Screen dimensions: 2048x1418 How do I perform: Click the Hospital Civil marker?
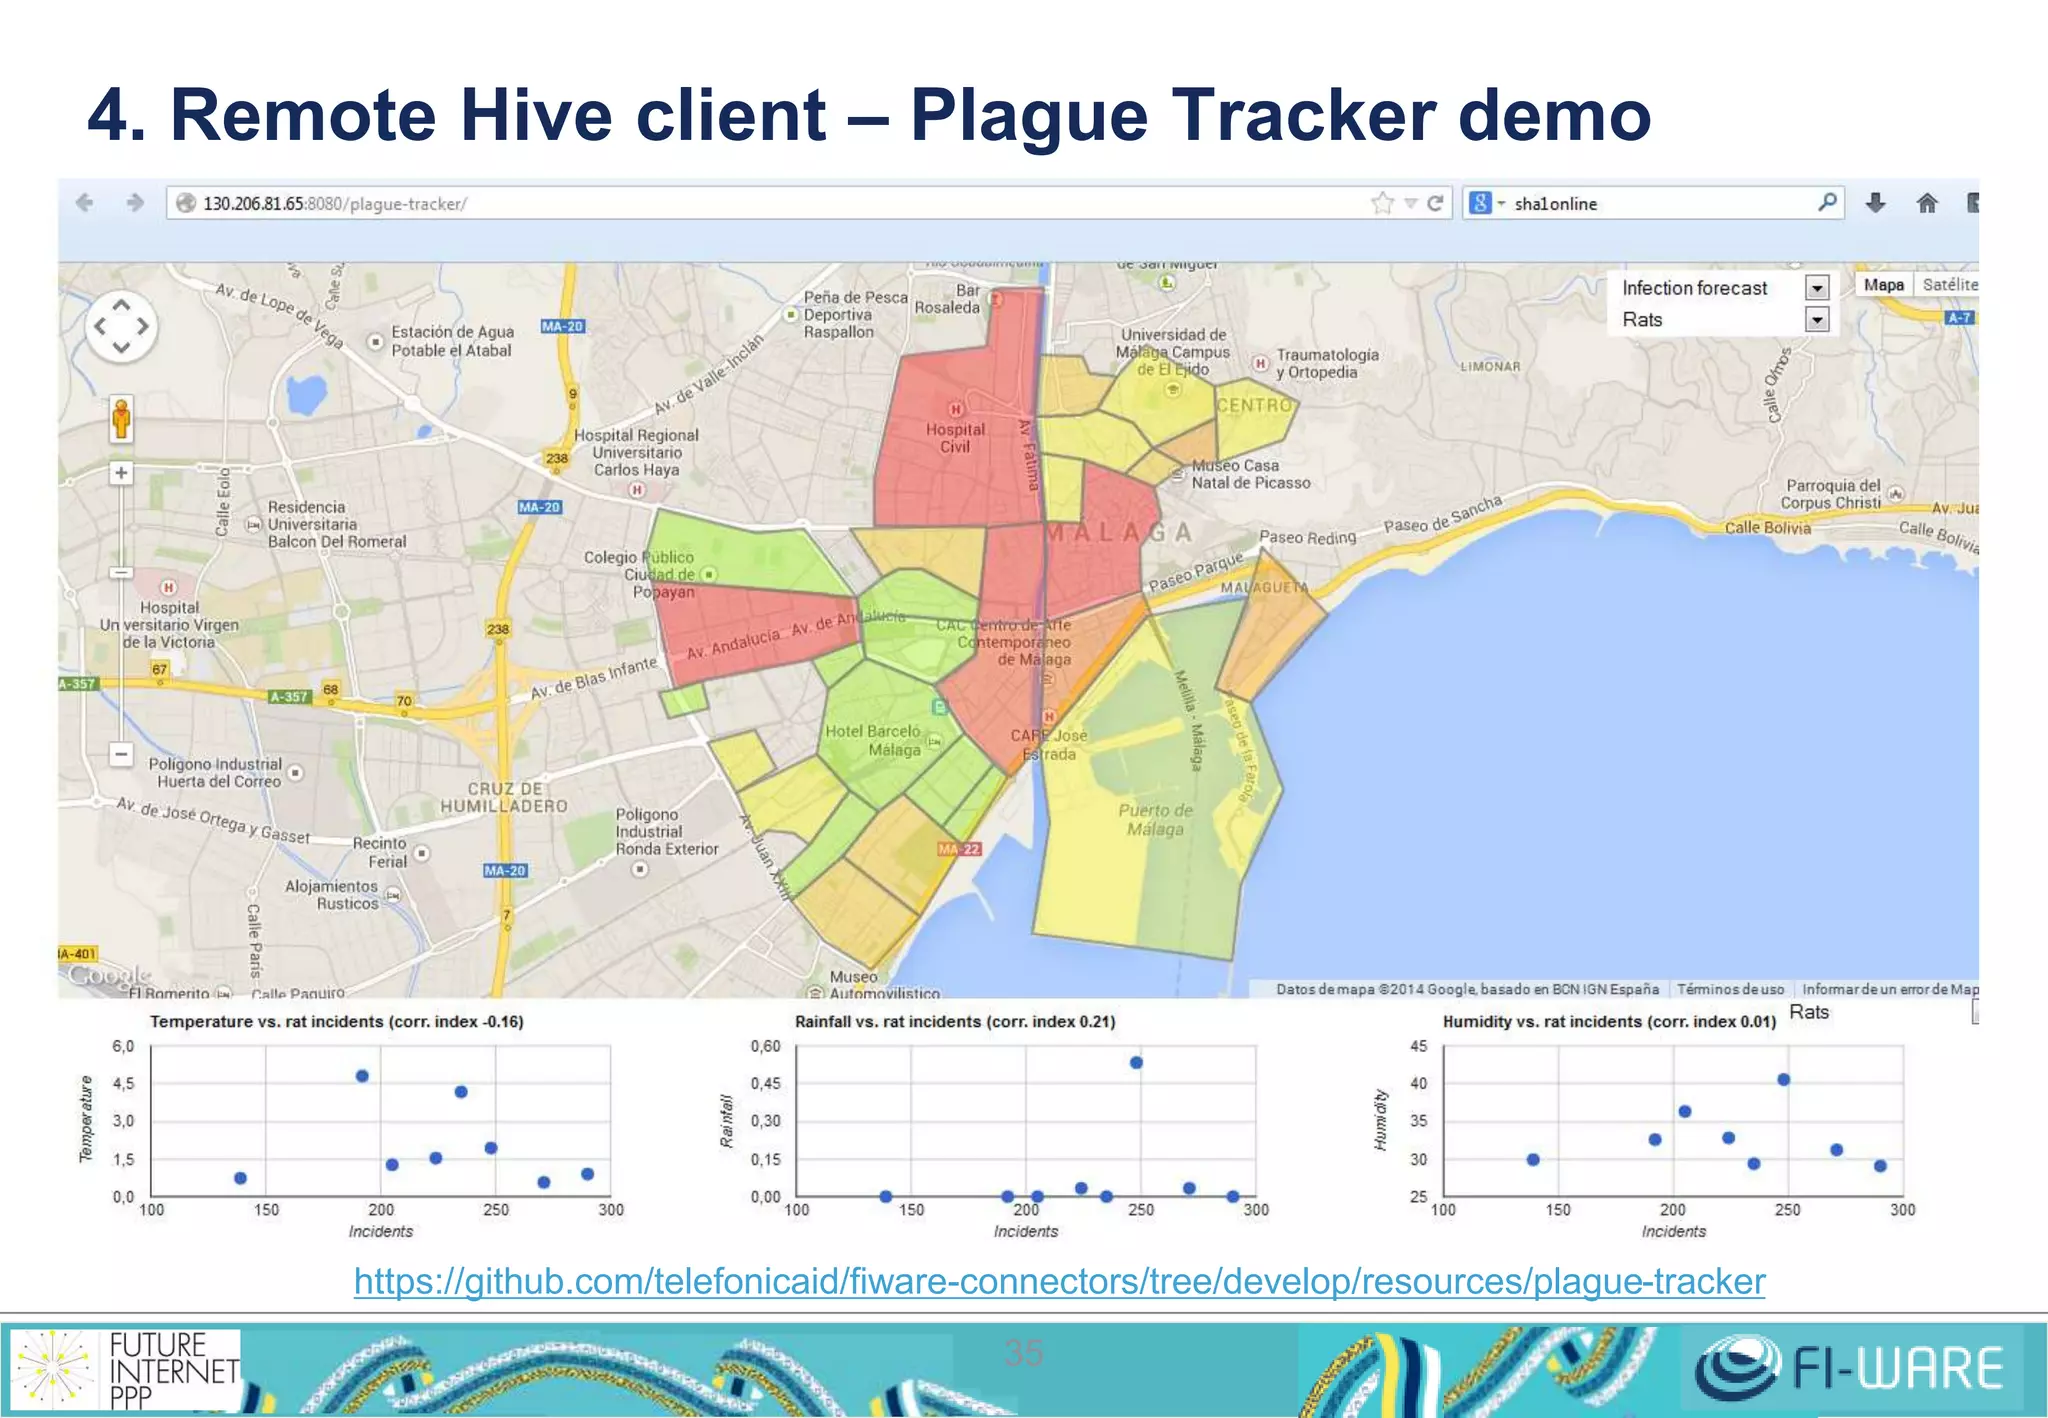point(955,409)
